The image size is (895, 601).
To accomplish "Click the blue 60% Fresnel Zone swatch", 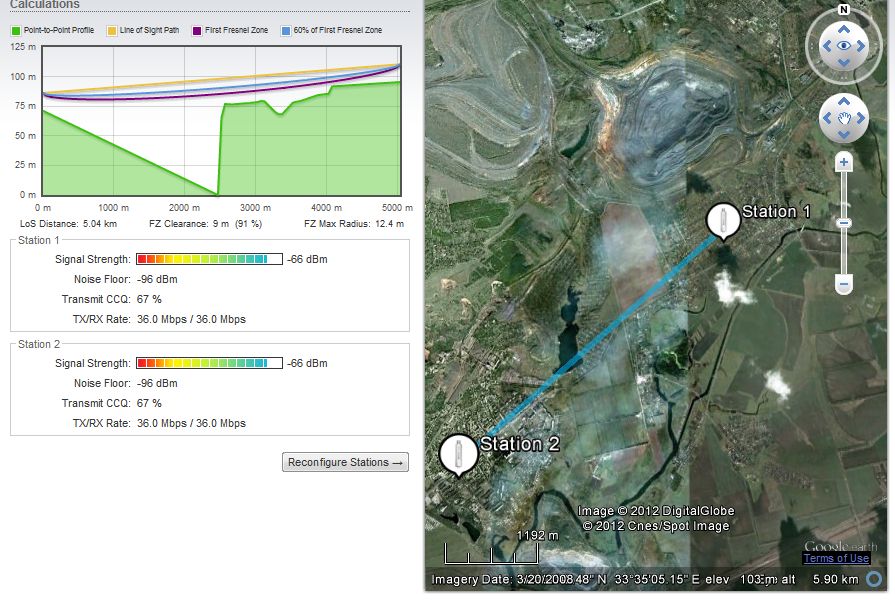I will pyautogui.click(x=286, y=31).
